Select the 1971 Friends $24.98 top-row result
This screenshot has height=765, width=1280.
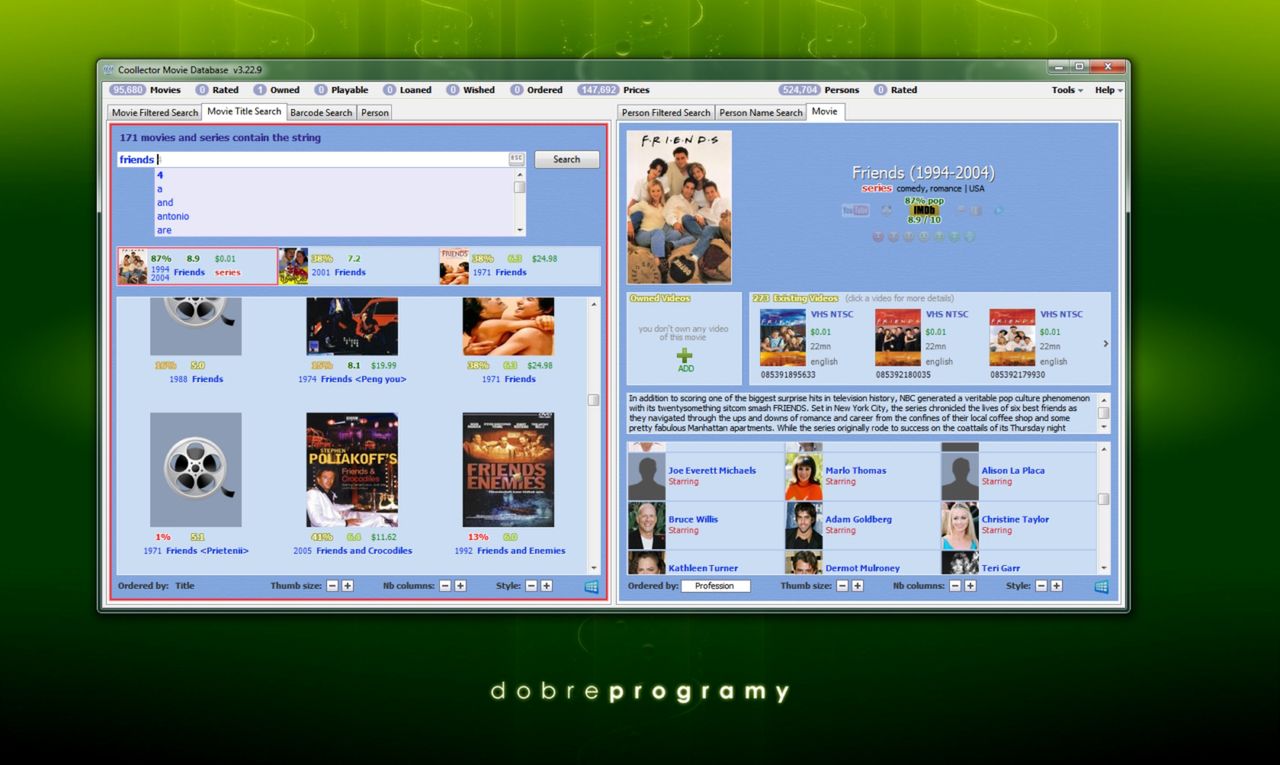(x=519, y=266)
